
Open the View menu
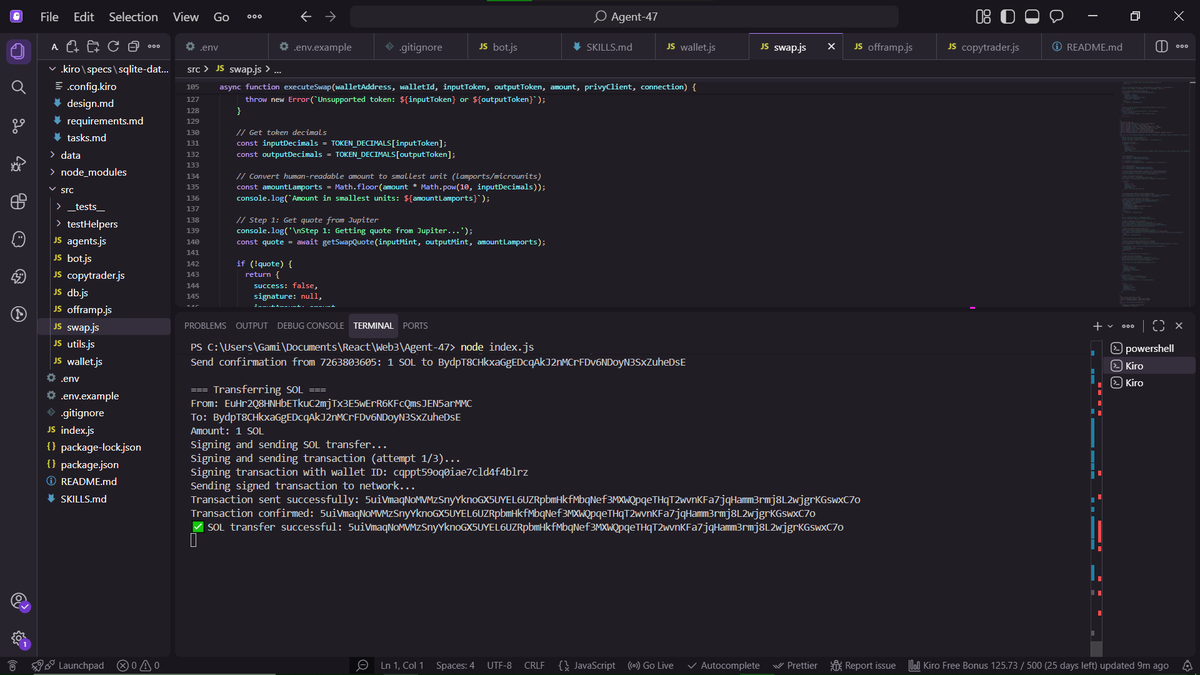185,17
